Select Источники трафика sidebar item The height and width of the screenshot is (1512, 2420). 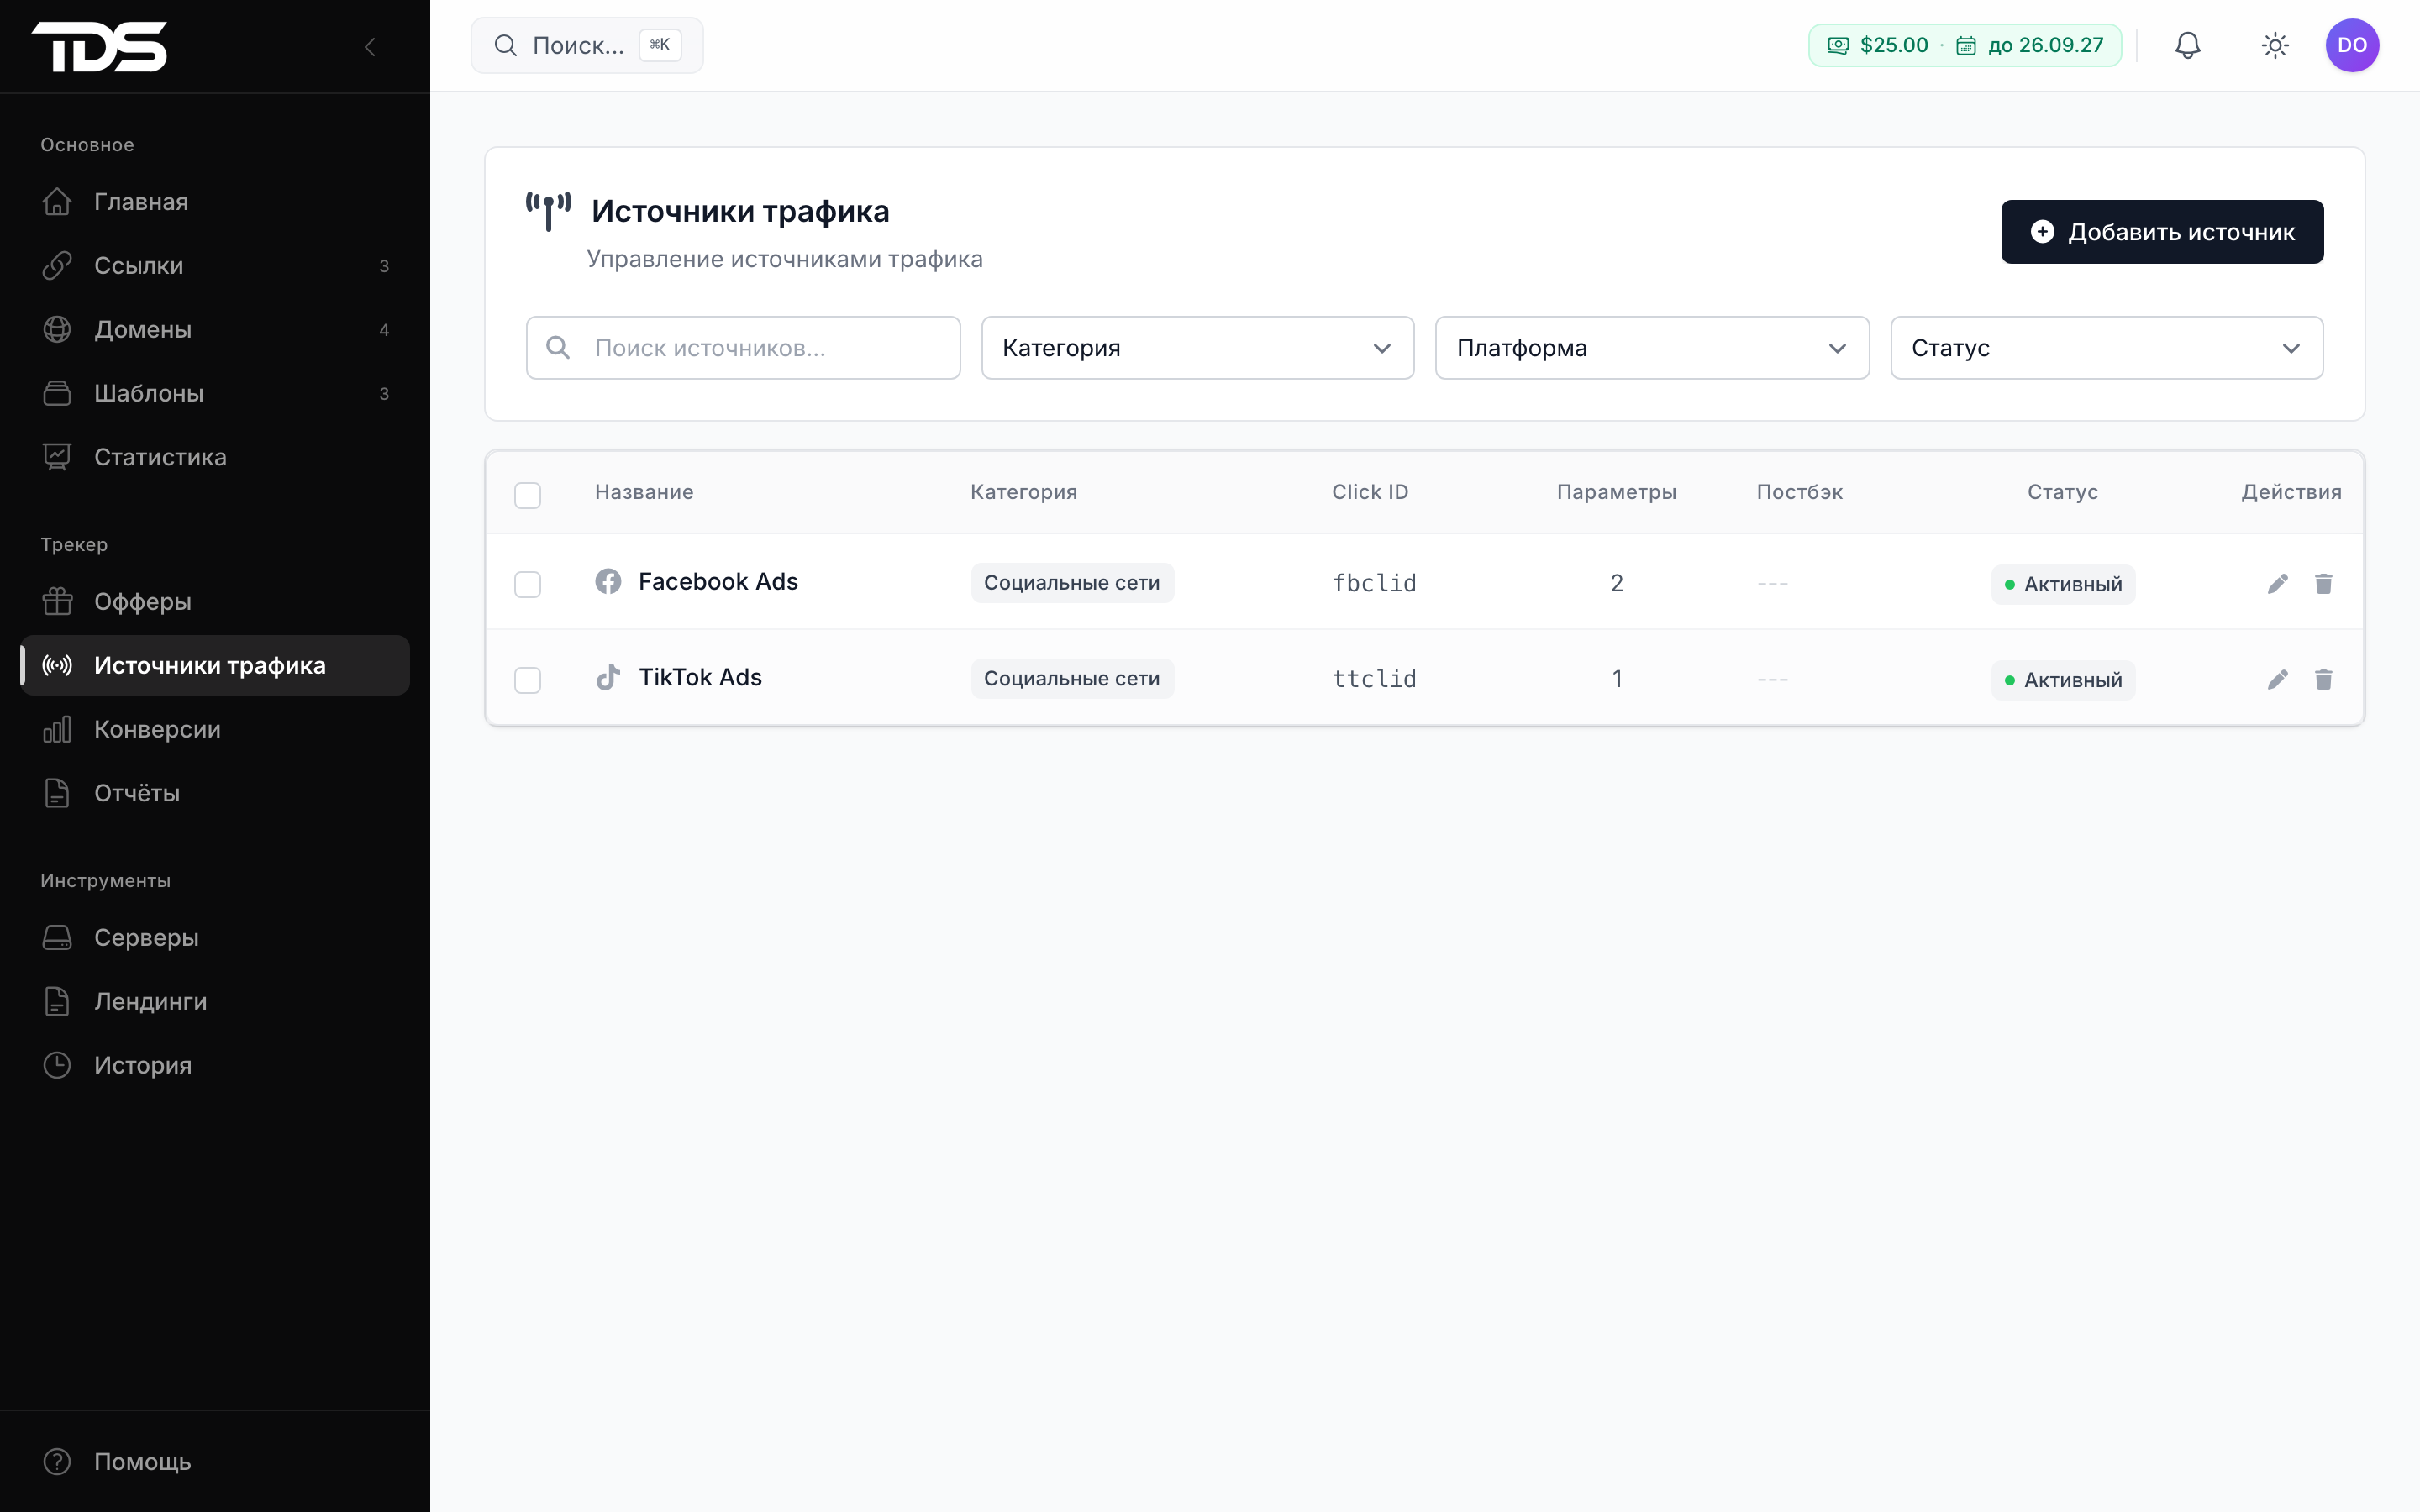(215, 665)
